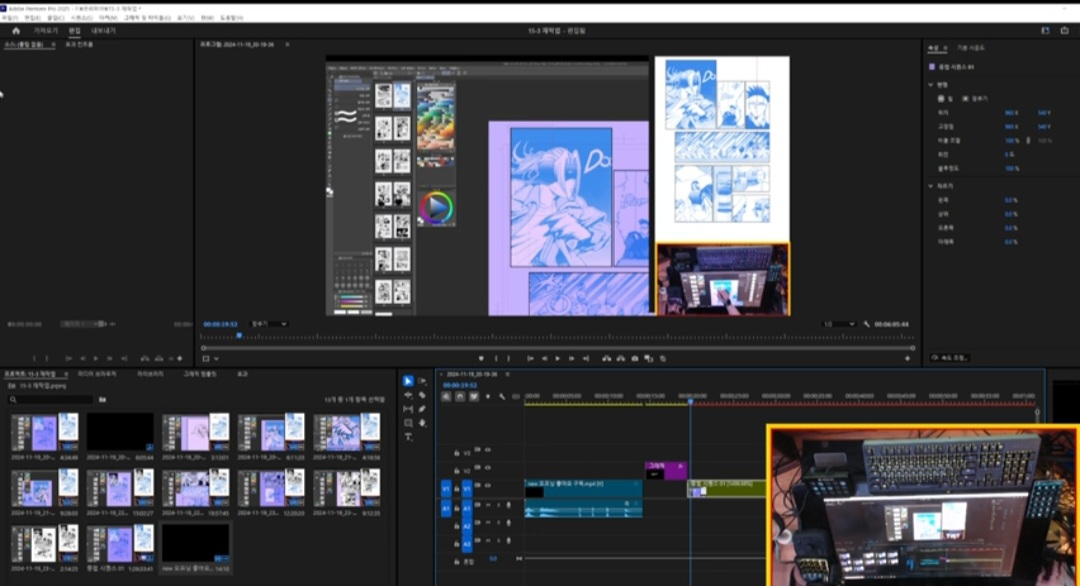Select the Hand tool

(x=422, y=423)
